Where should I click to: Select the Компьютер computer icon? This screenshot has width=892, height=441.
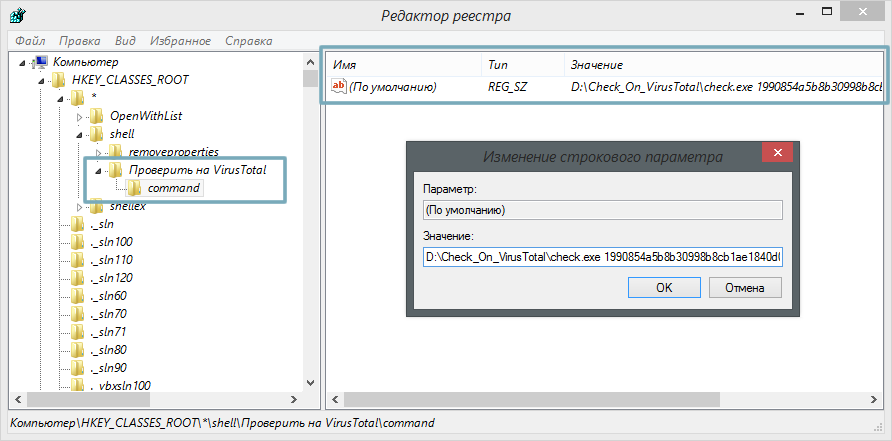41,61
